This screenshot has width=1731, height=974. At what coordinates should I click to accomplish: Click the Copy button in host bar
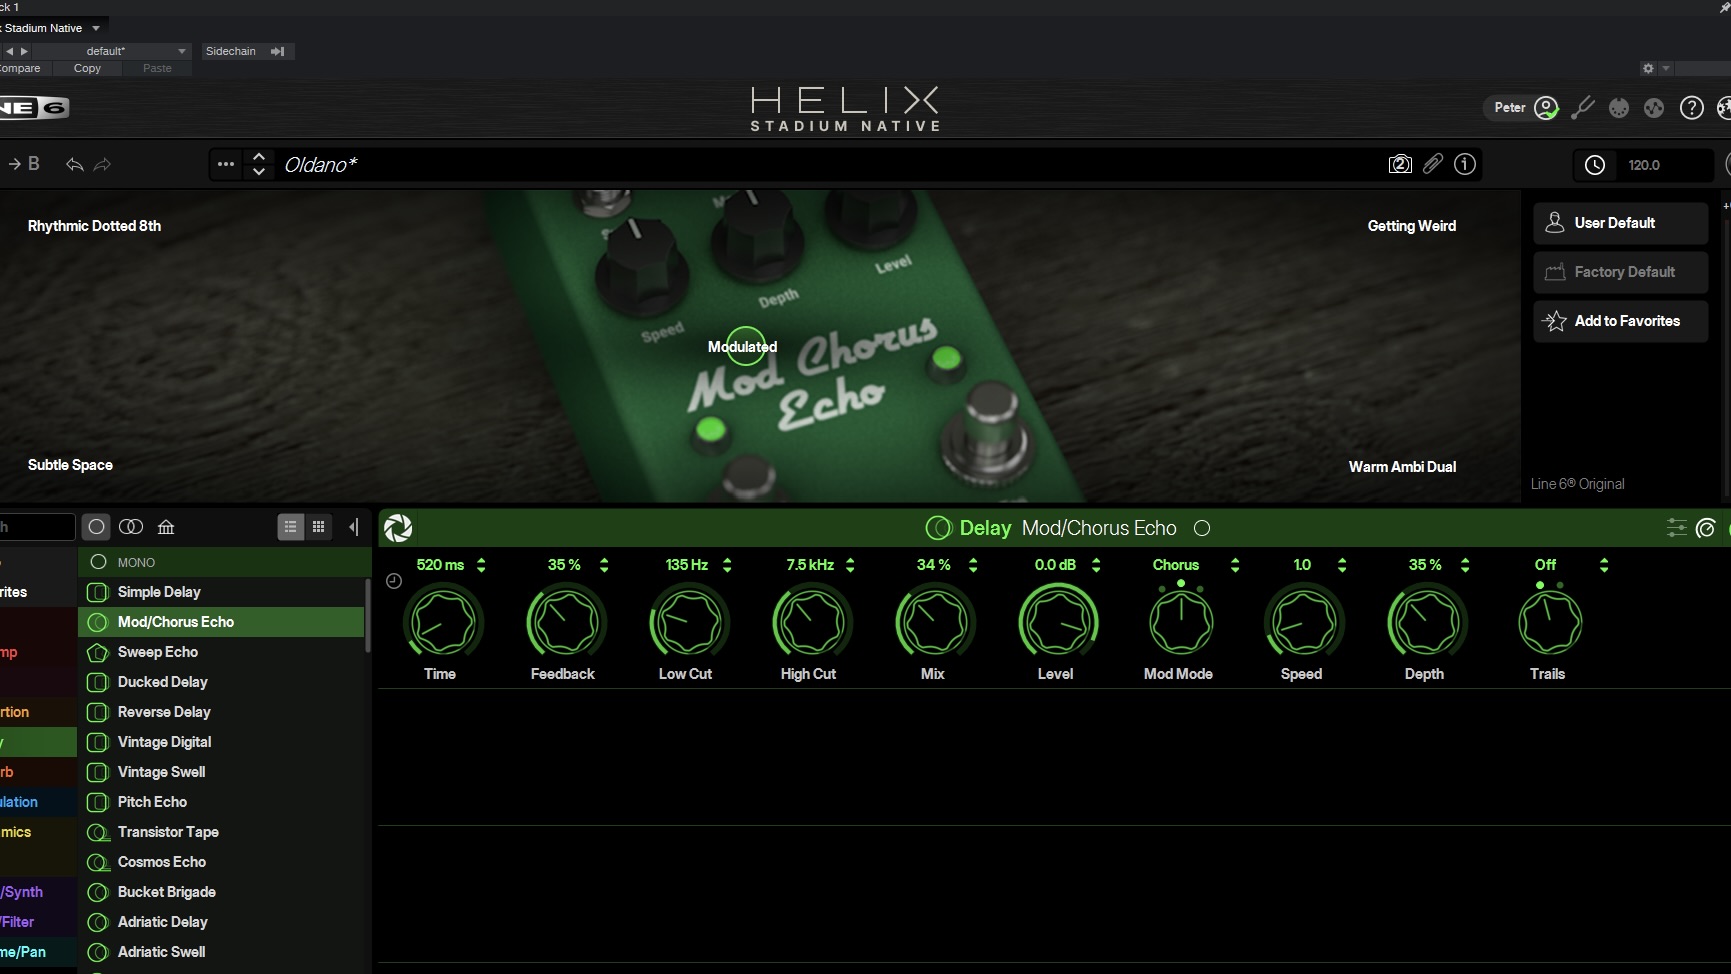(87, 68)
